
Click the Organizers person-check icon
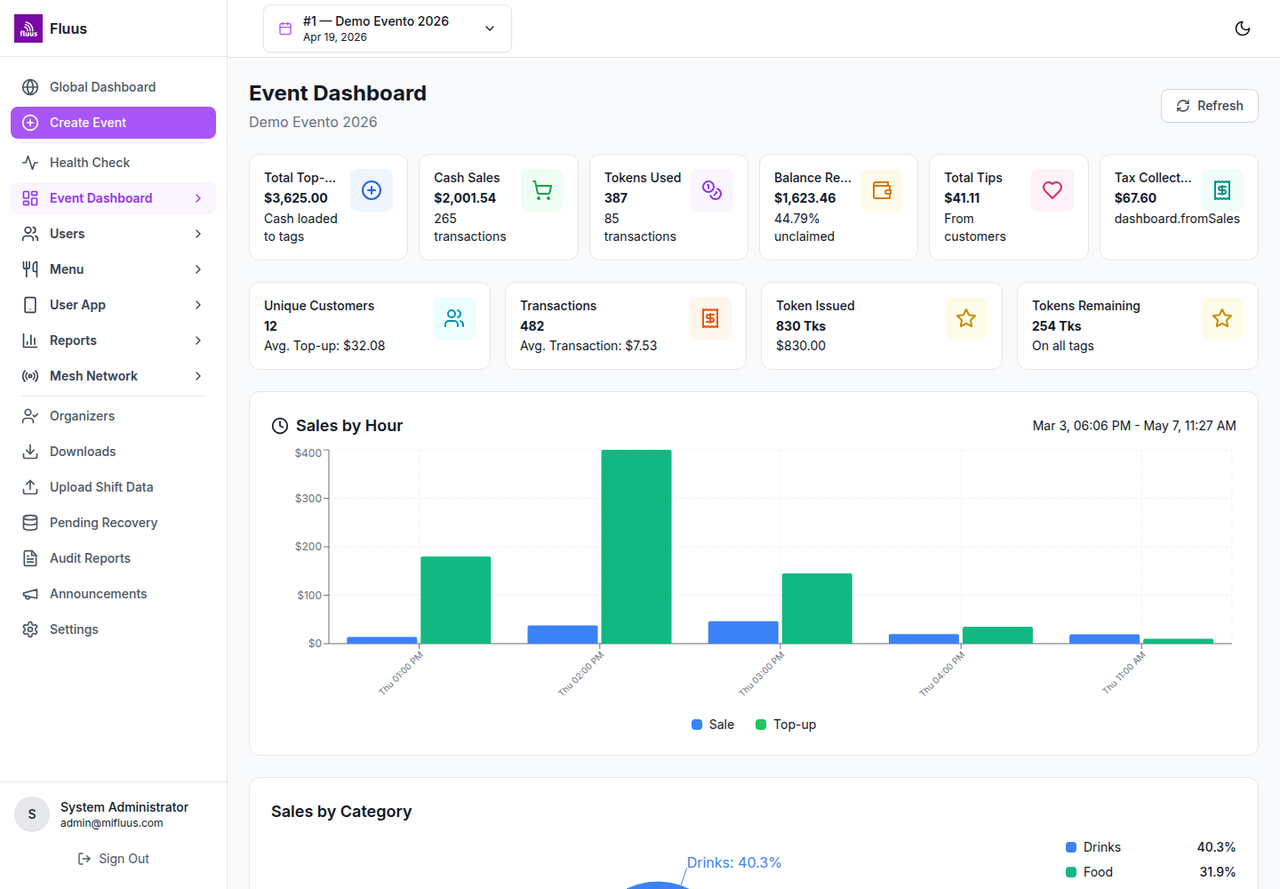tap(30, 416)
